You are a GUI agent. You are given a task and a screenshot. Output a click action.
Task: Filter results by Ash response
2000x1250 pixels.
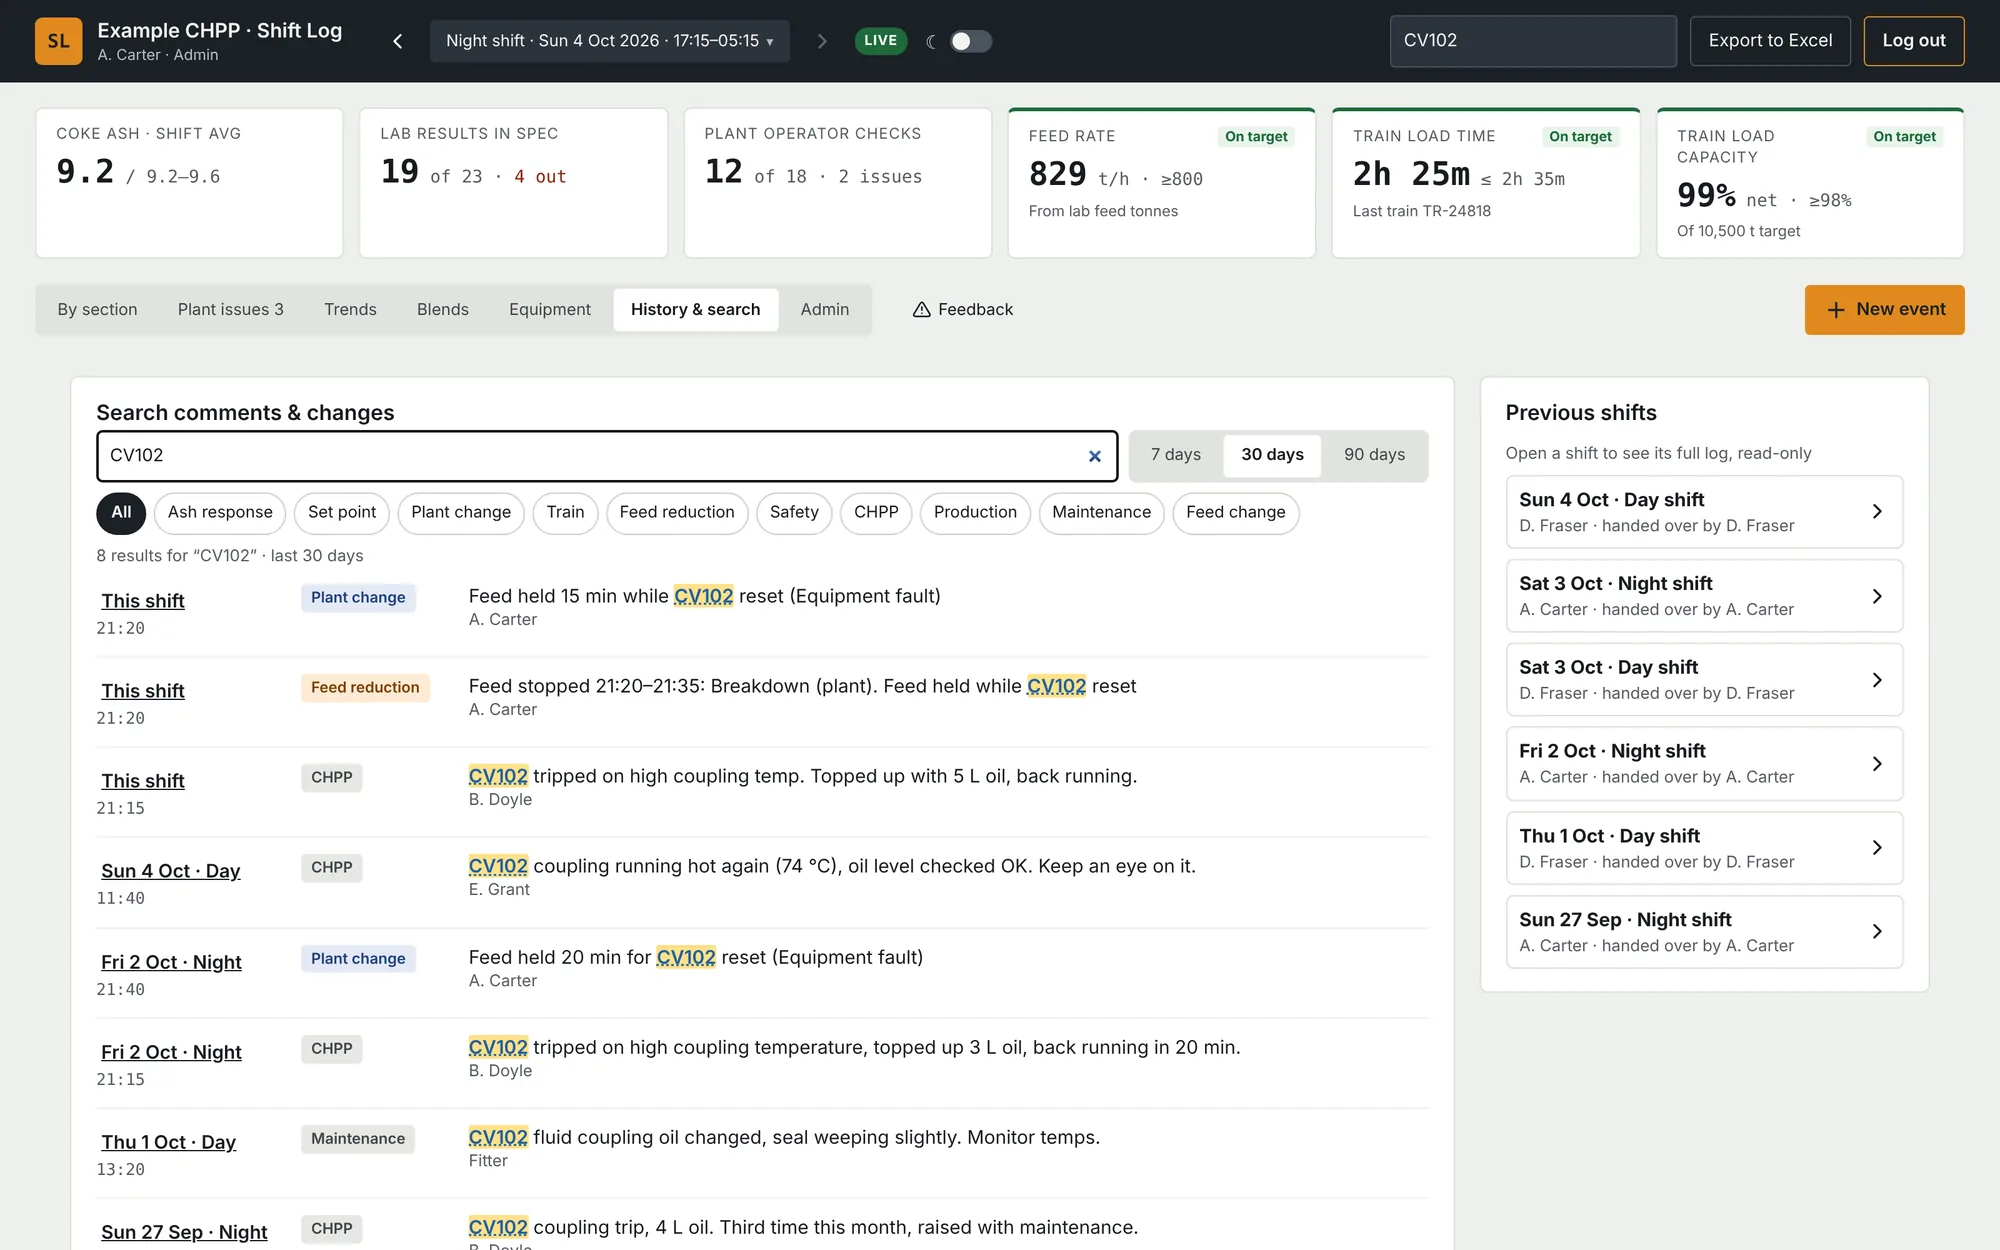pos(220,513)
